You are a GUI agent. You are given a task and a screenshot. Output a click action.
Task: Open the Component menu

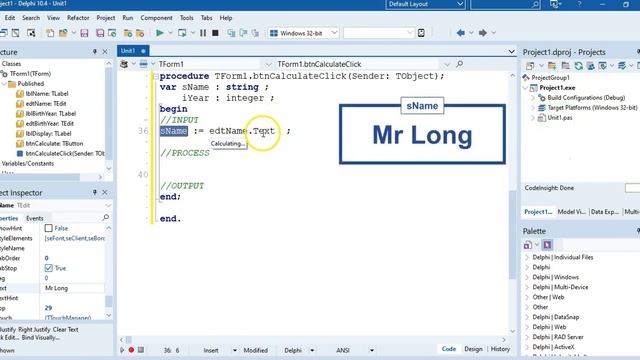pos(156,18)
